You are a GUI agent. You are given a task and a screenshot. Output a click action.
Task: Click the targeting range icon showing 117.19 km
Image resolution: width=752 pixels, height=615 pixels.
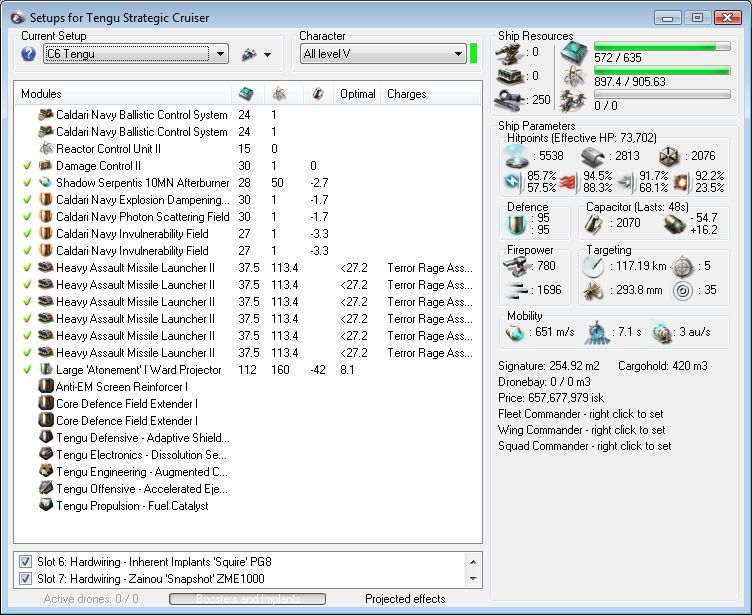593,266
